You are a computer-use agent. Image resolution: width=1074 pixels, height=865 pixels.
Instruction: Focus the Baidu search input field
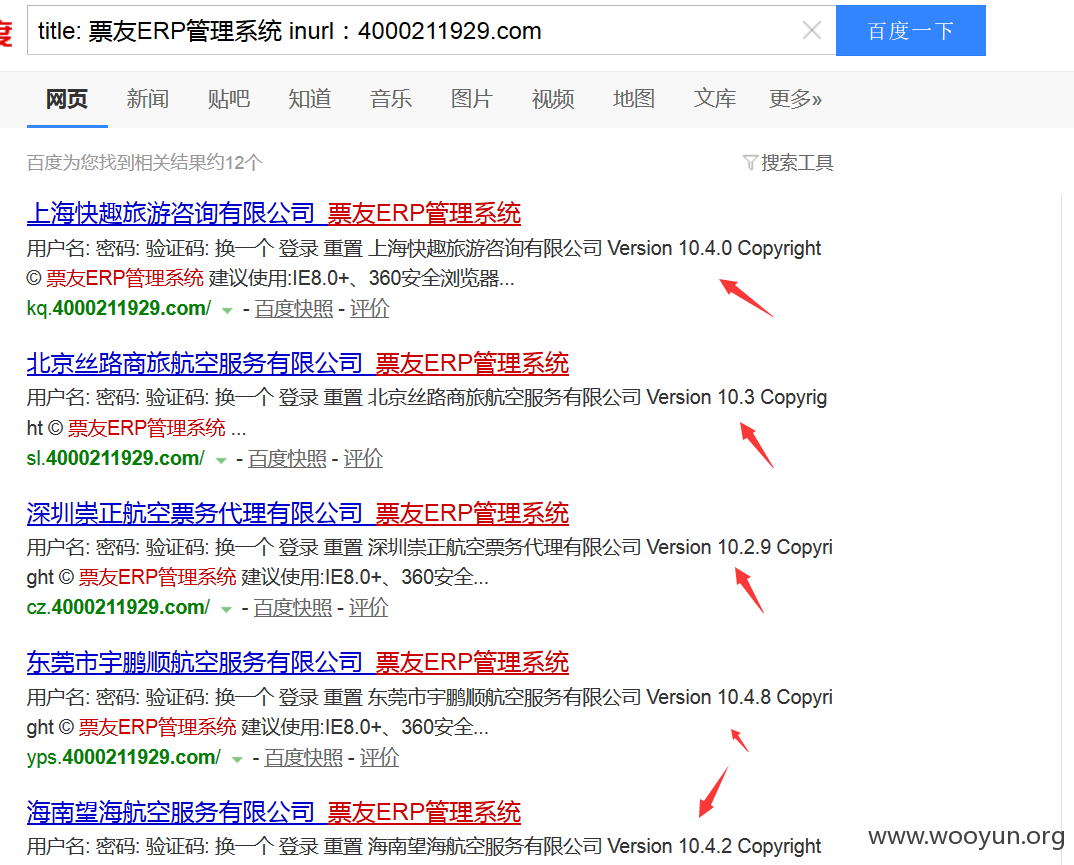coord(432,30)
